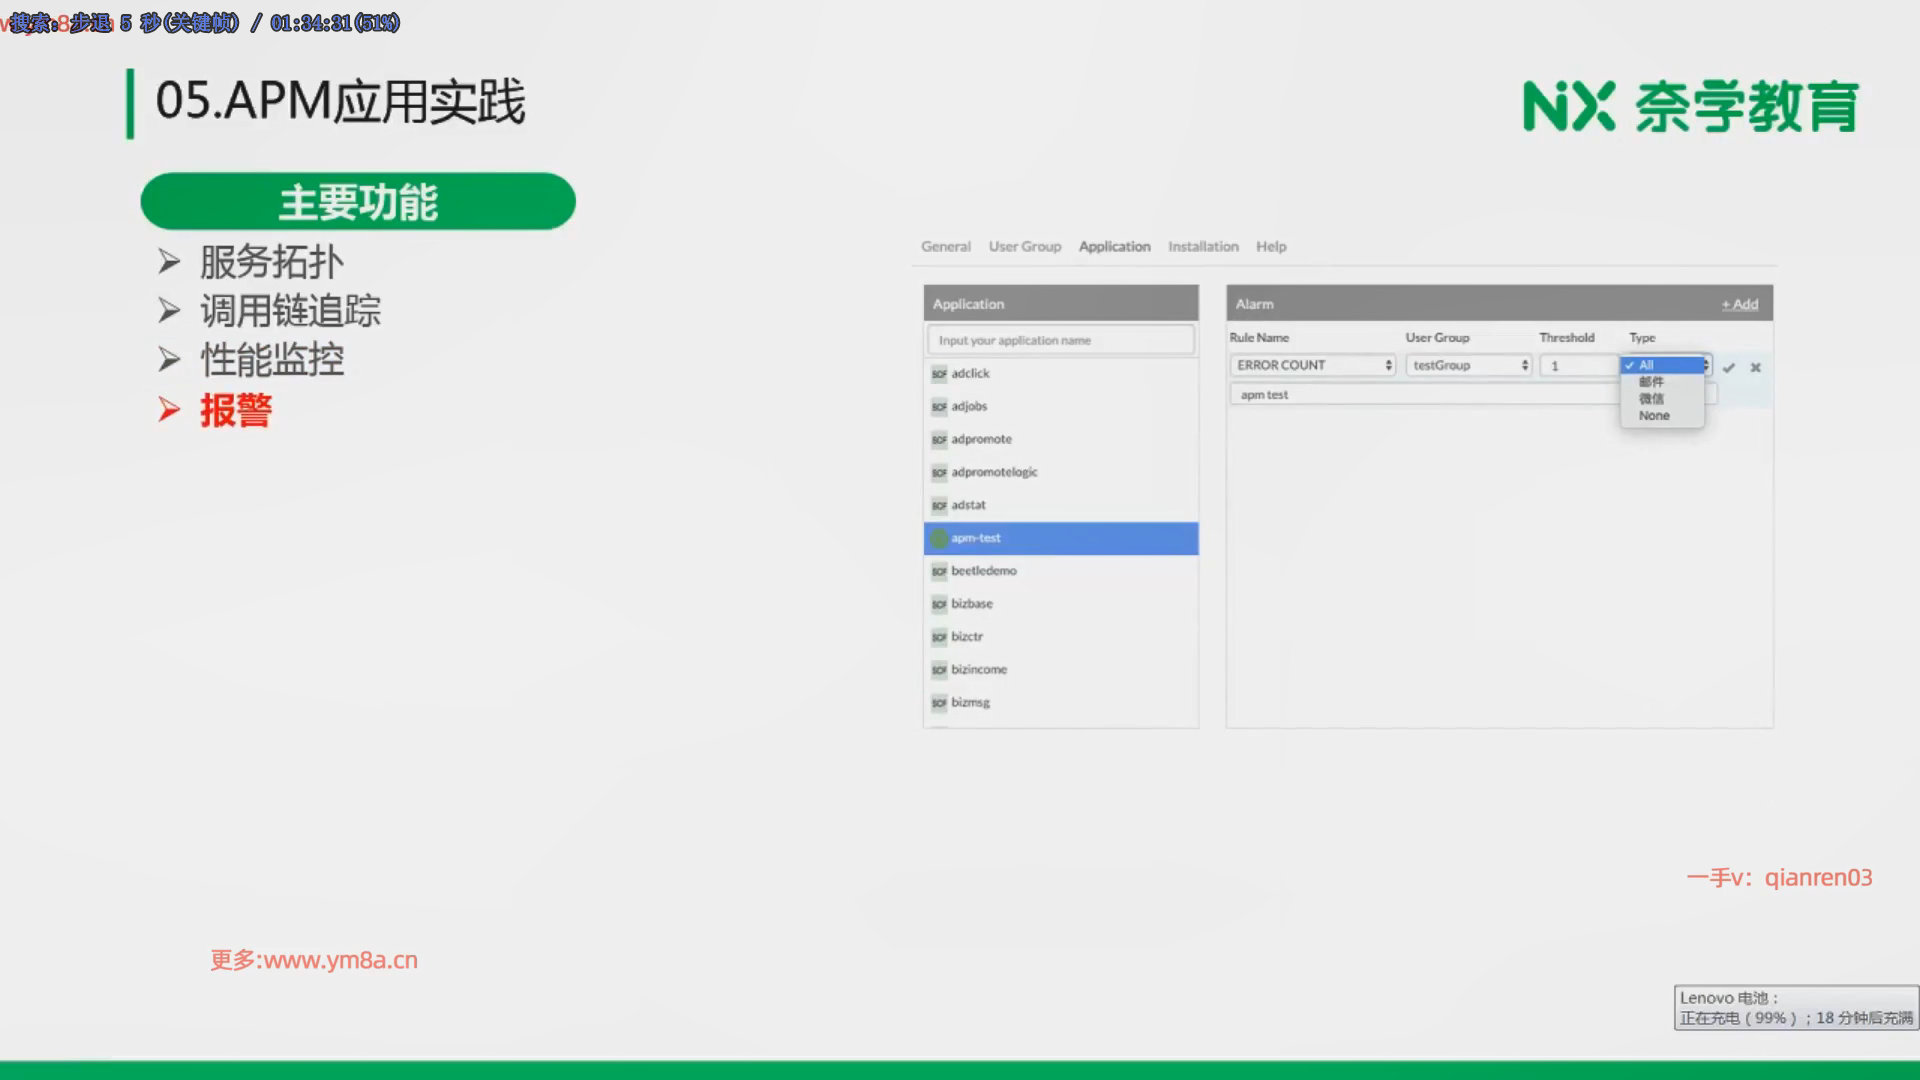Click the bizmsg application icon
Viewport: 1920px width, 1080px height.
tap(939, 703)
